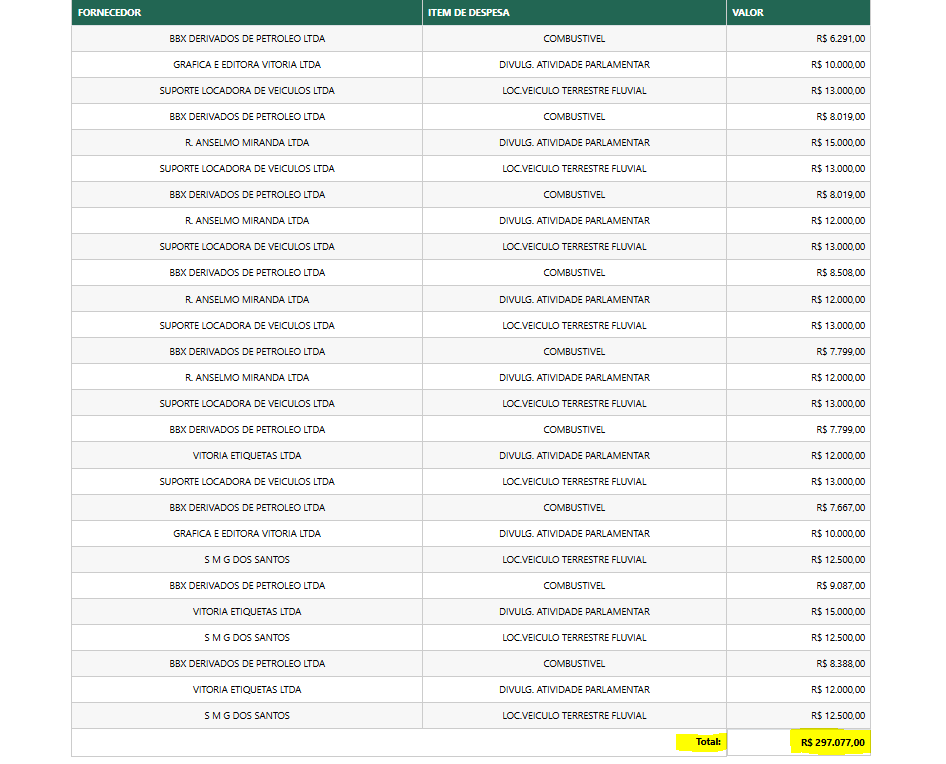Click the R$ 7.667,00 value cell
The width and height of the screenshot is (946, 764).
839,508
